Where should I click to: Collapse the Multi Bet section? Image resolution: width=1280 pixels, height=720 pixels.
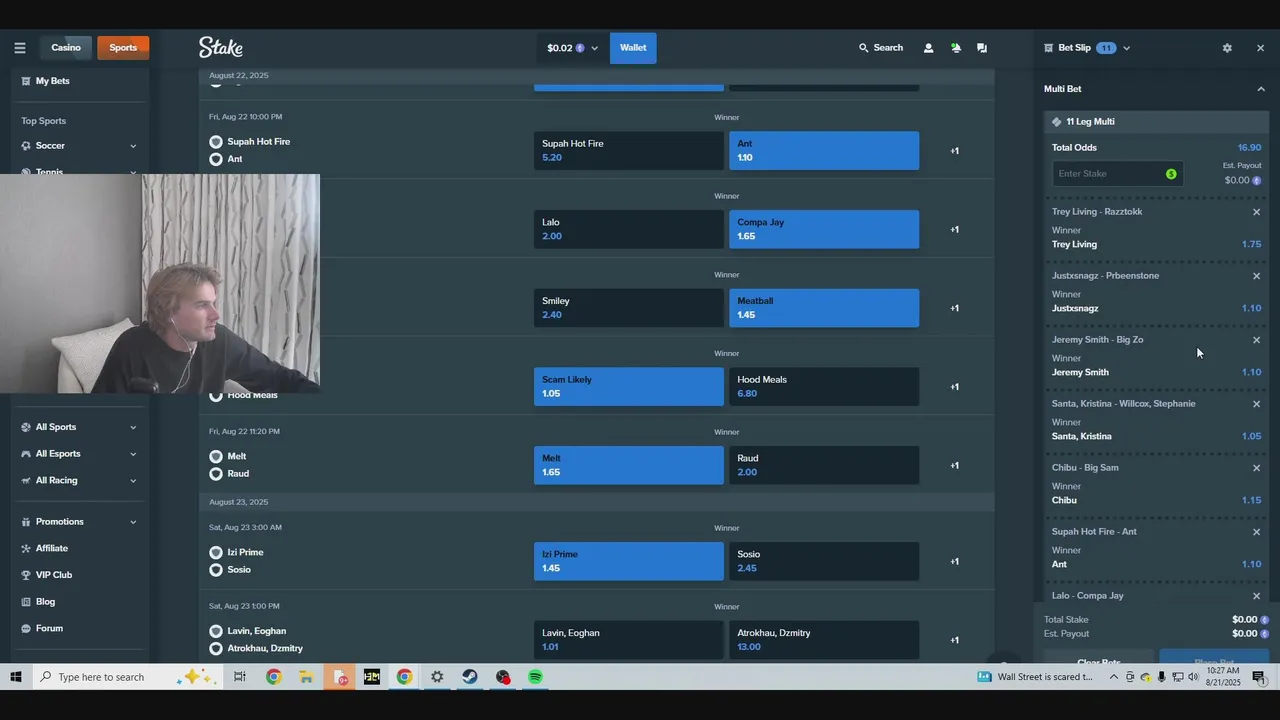[1260, 89]
